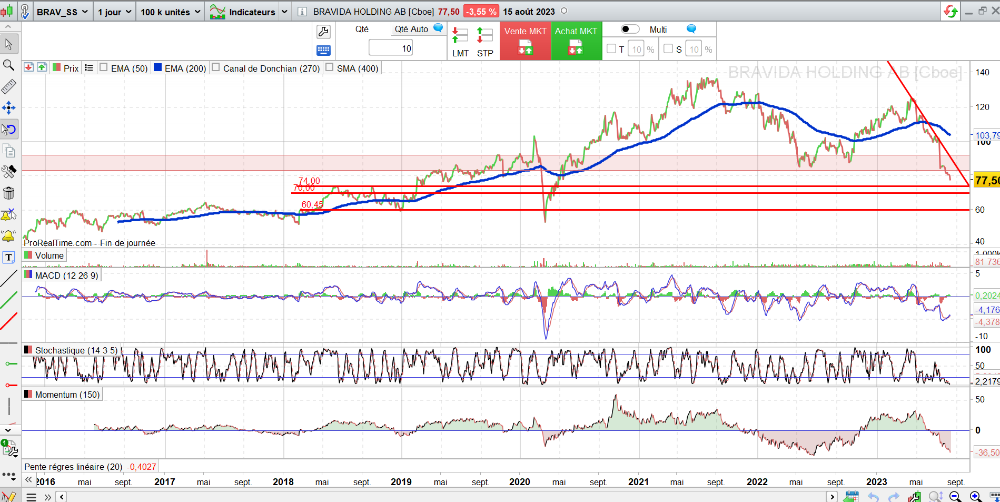Screen dimensions: 1000x502
Task: Click the red-green refresh arrows icon
Action: (x=947, y=12)
